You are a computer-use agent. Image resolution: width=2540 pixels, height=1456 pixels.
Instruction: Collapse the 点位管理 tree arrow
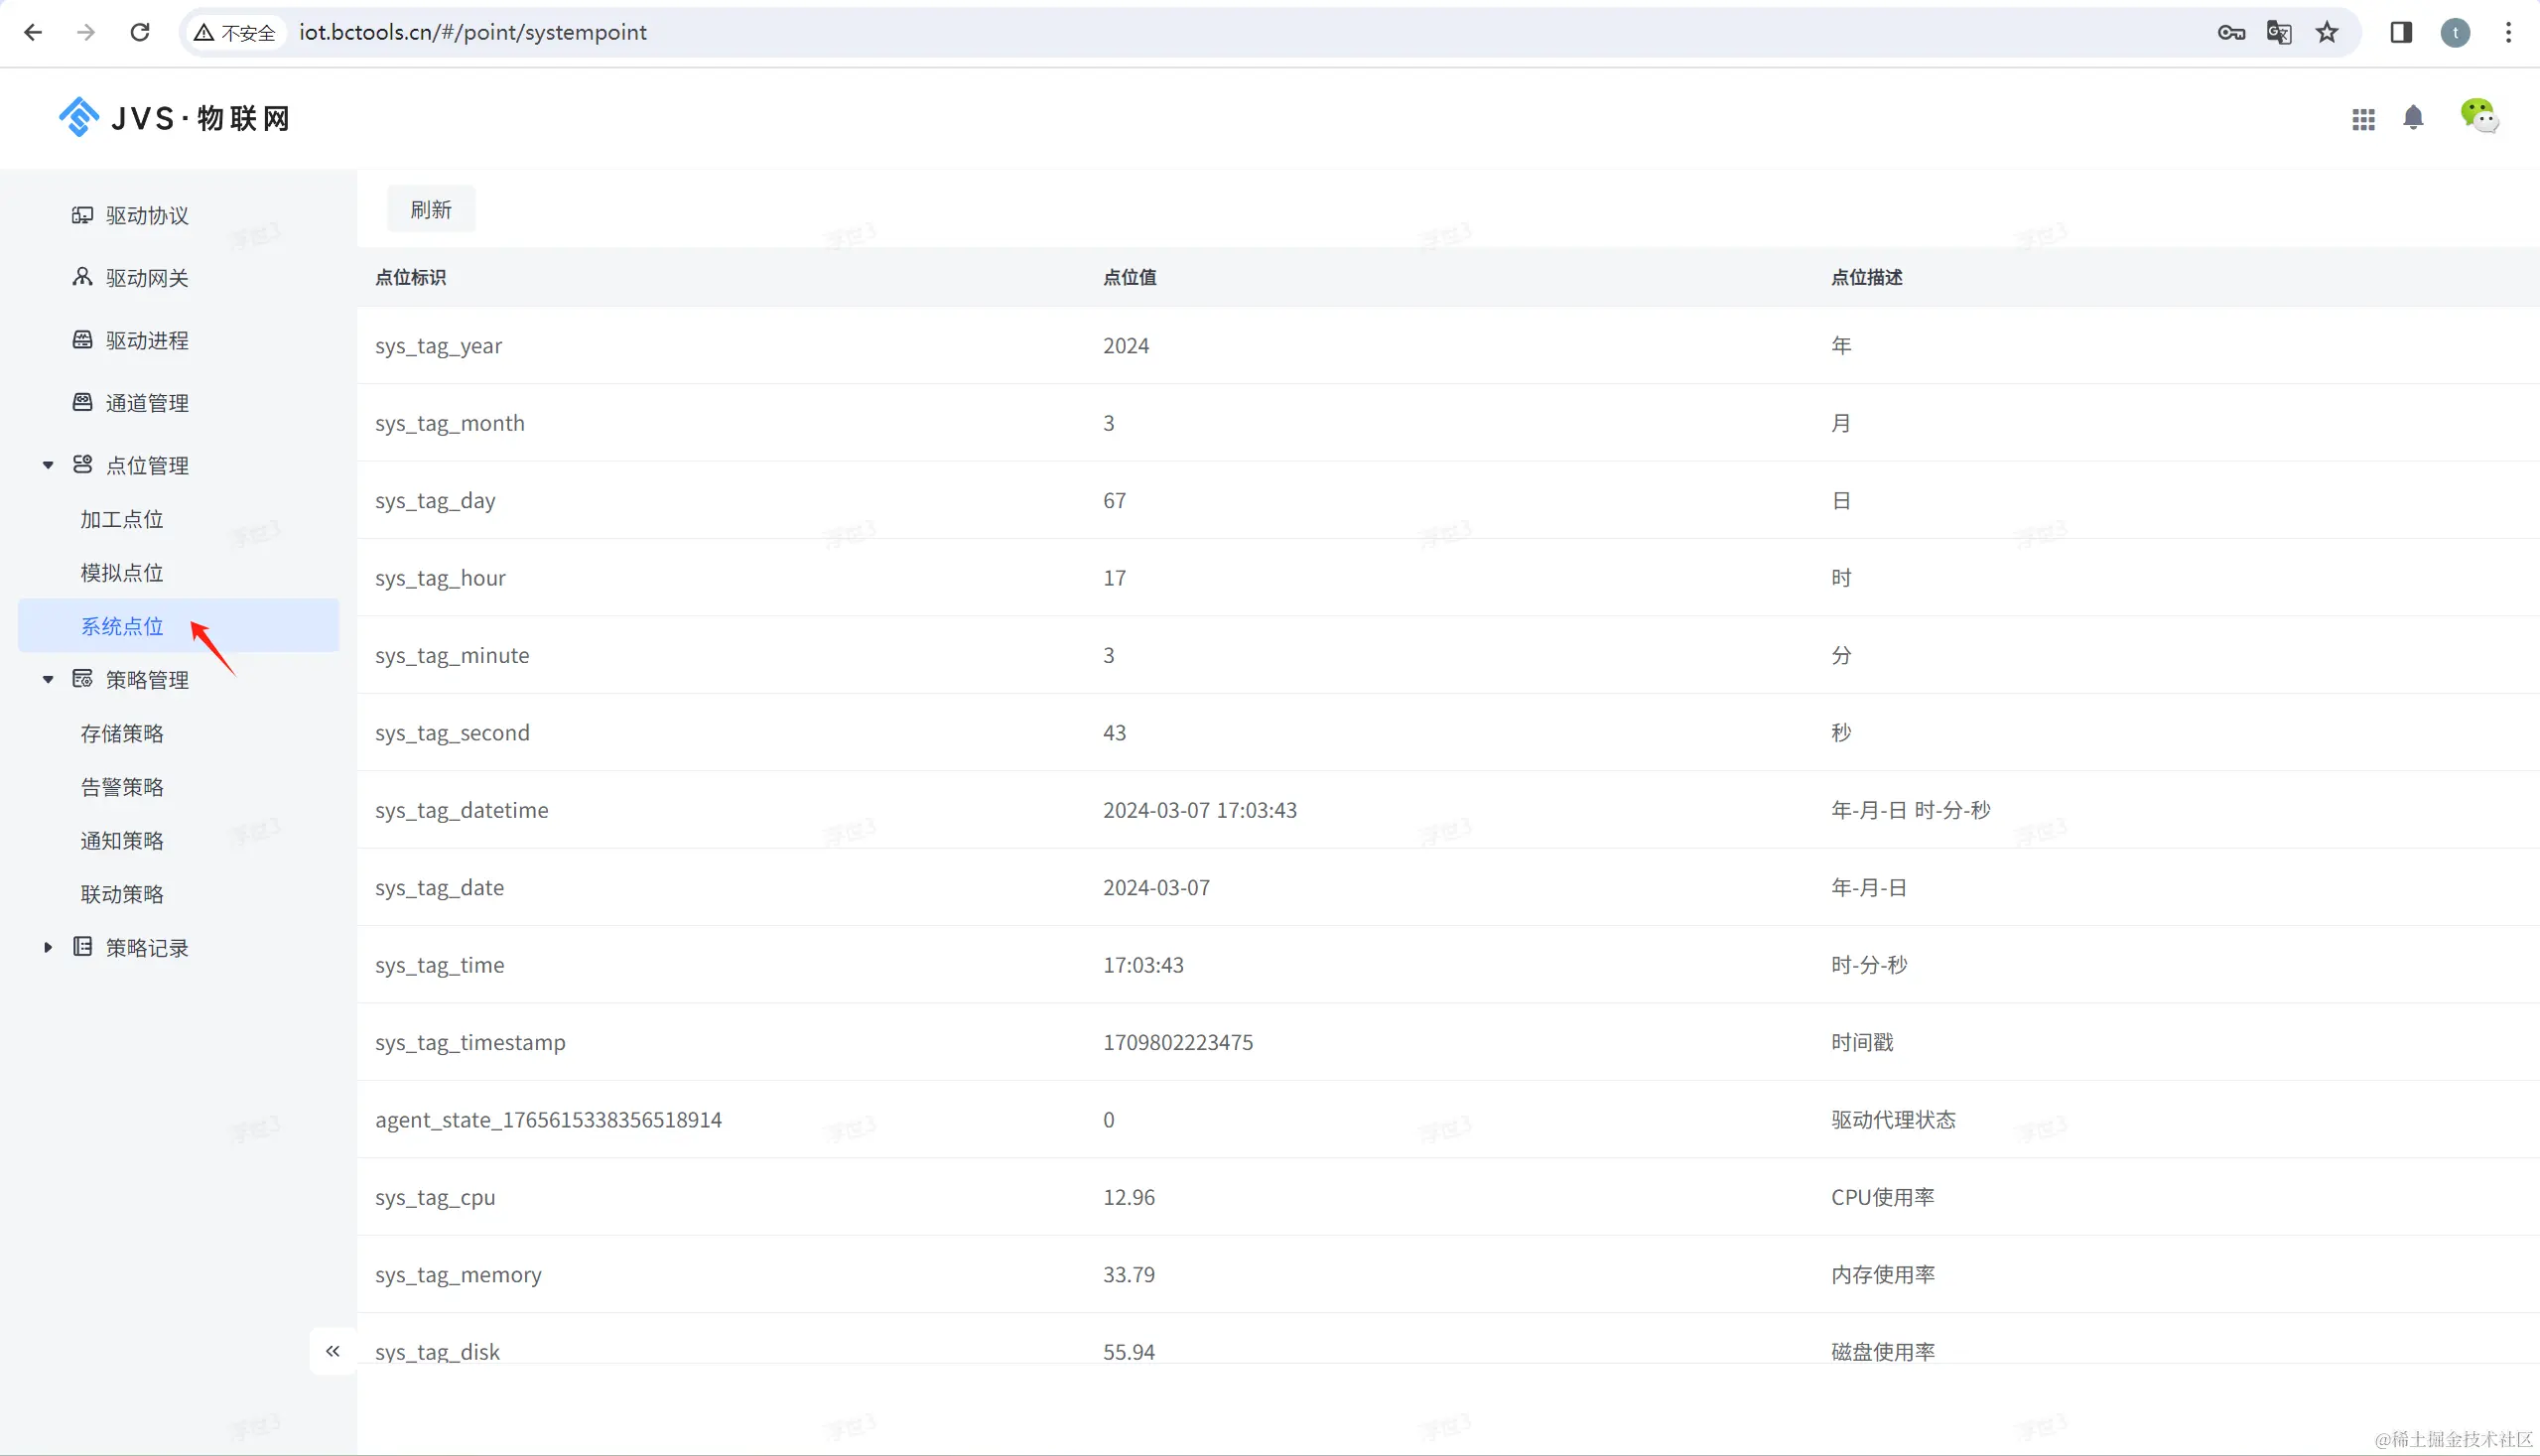point(47,465)
